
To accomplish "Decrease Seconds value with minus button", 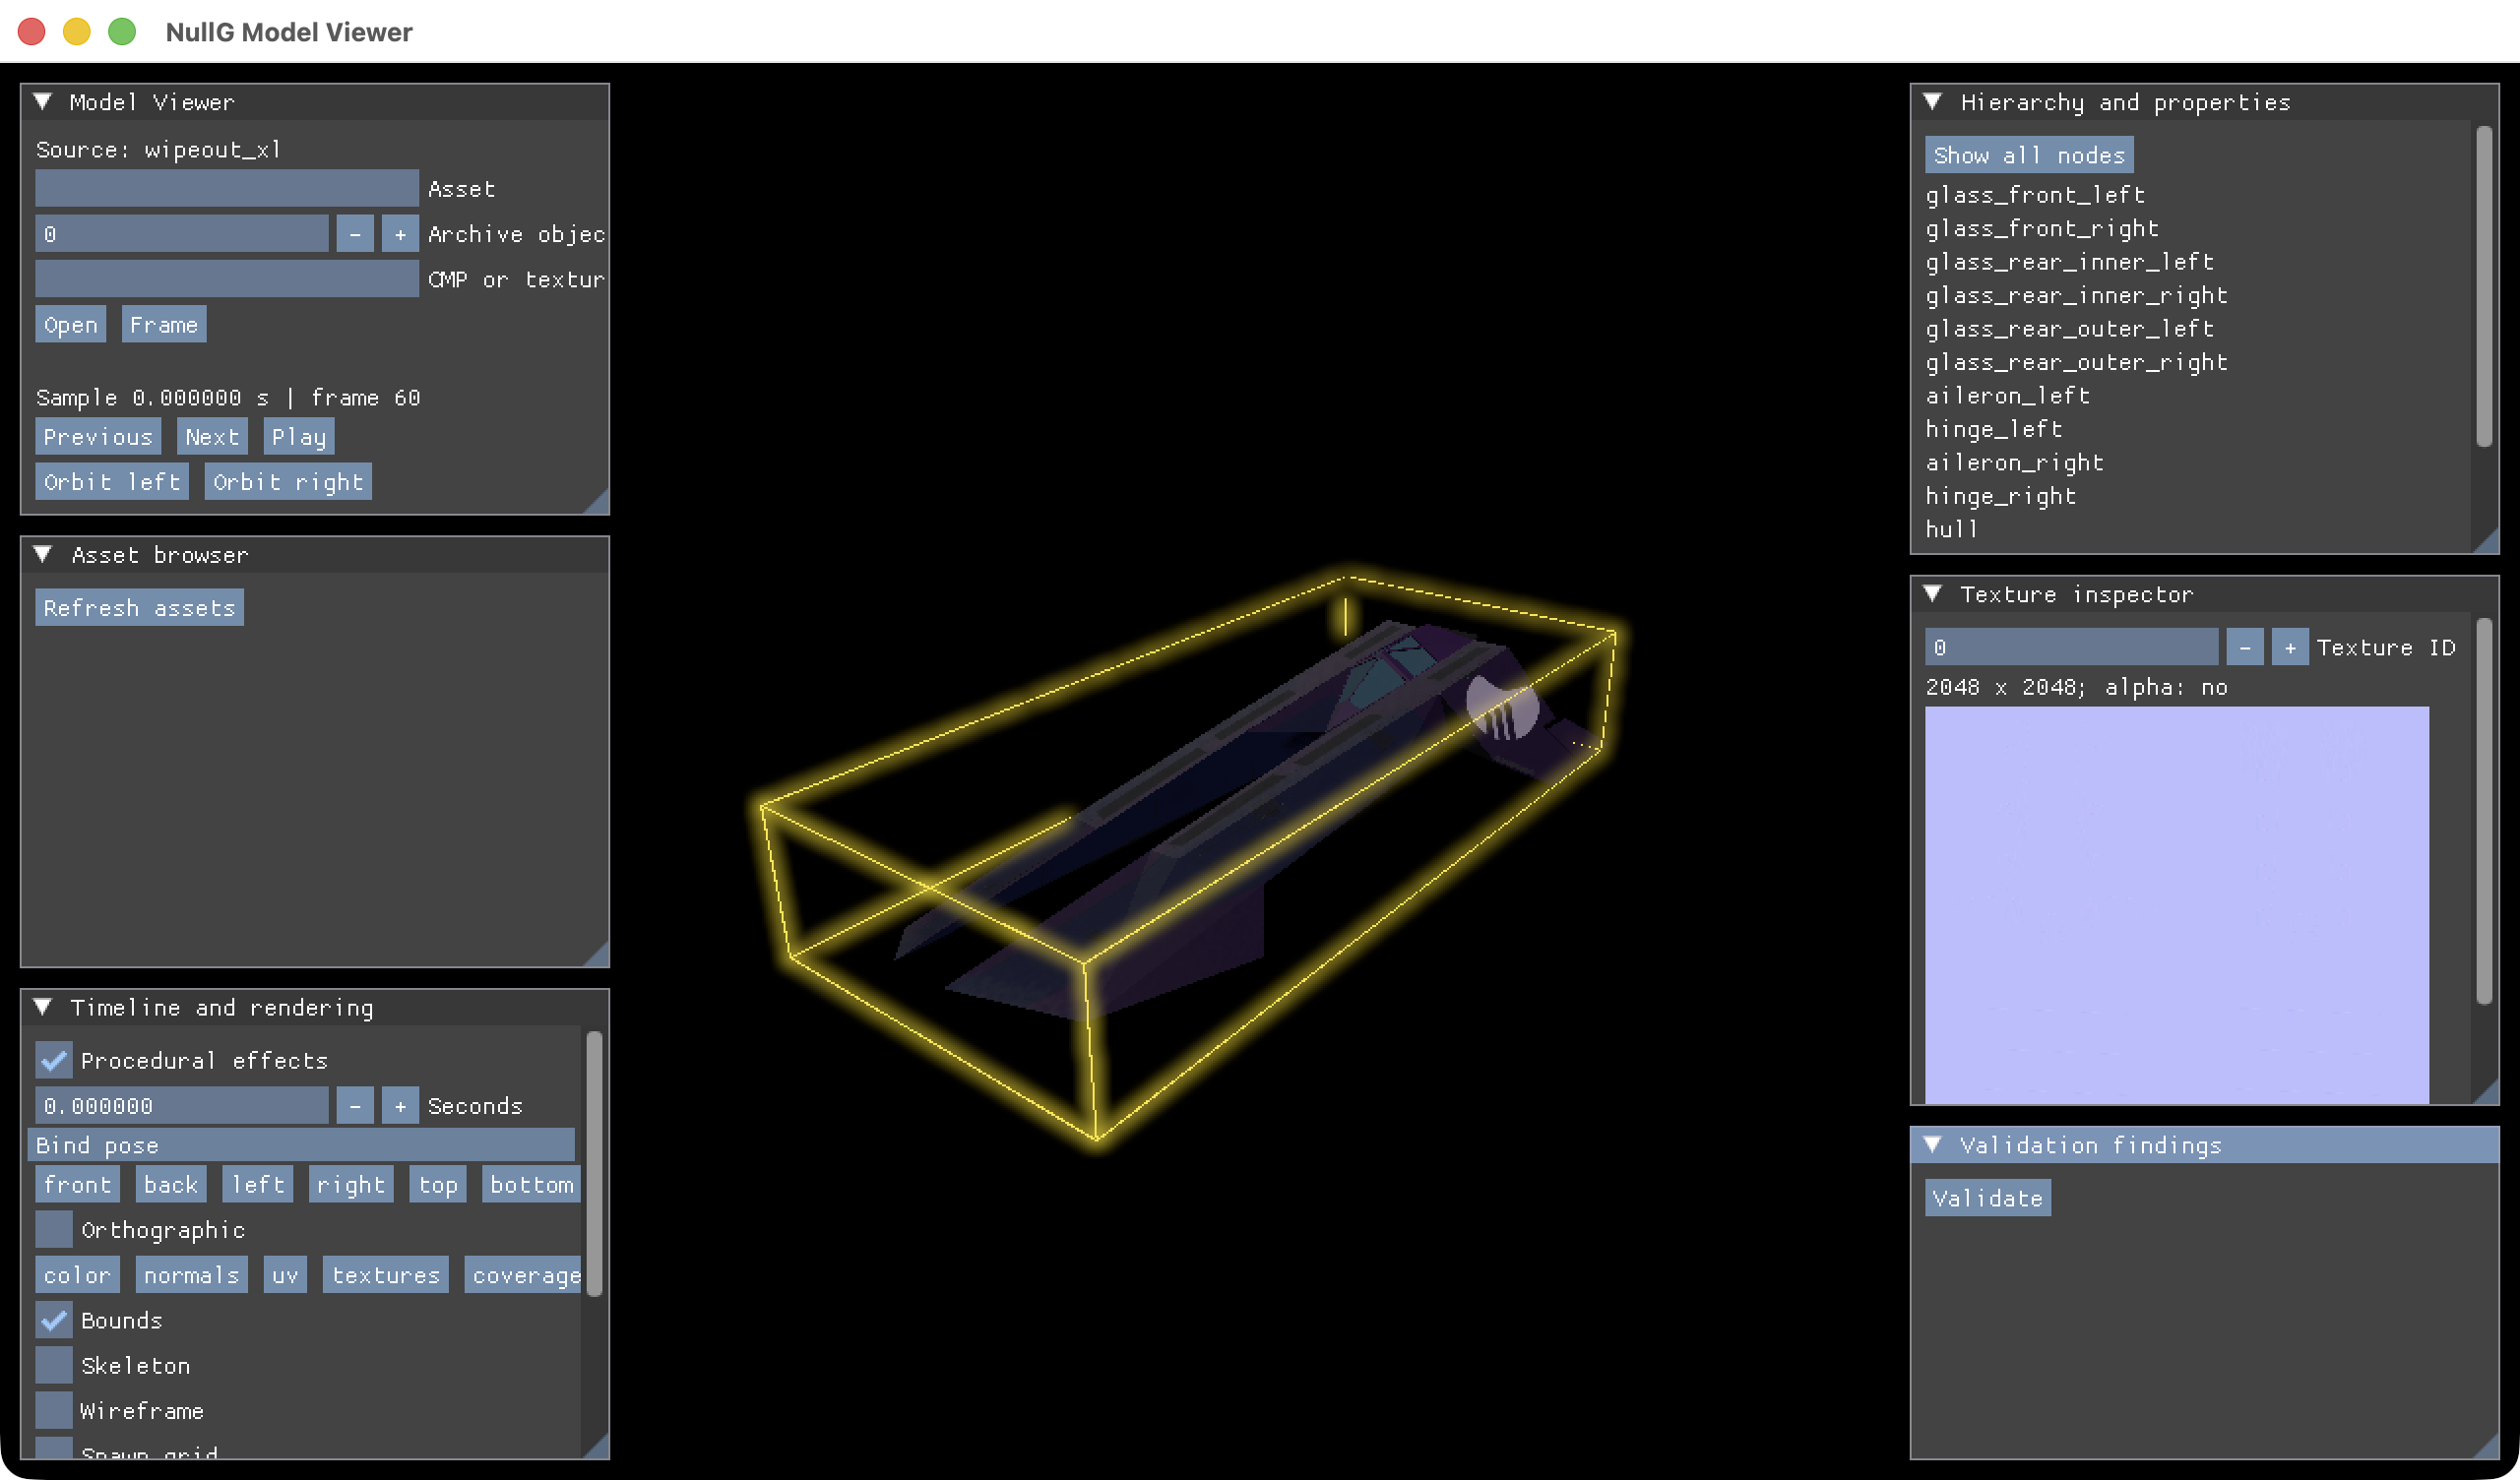I will tap(355, 1106).
